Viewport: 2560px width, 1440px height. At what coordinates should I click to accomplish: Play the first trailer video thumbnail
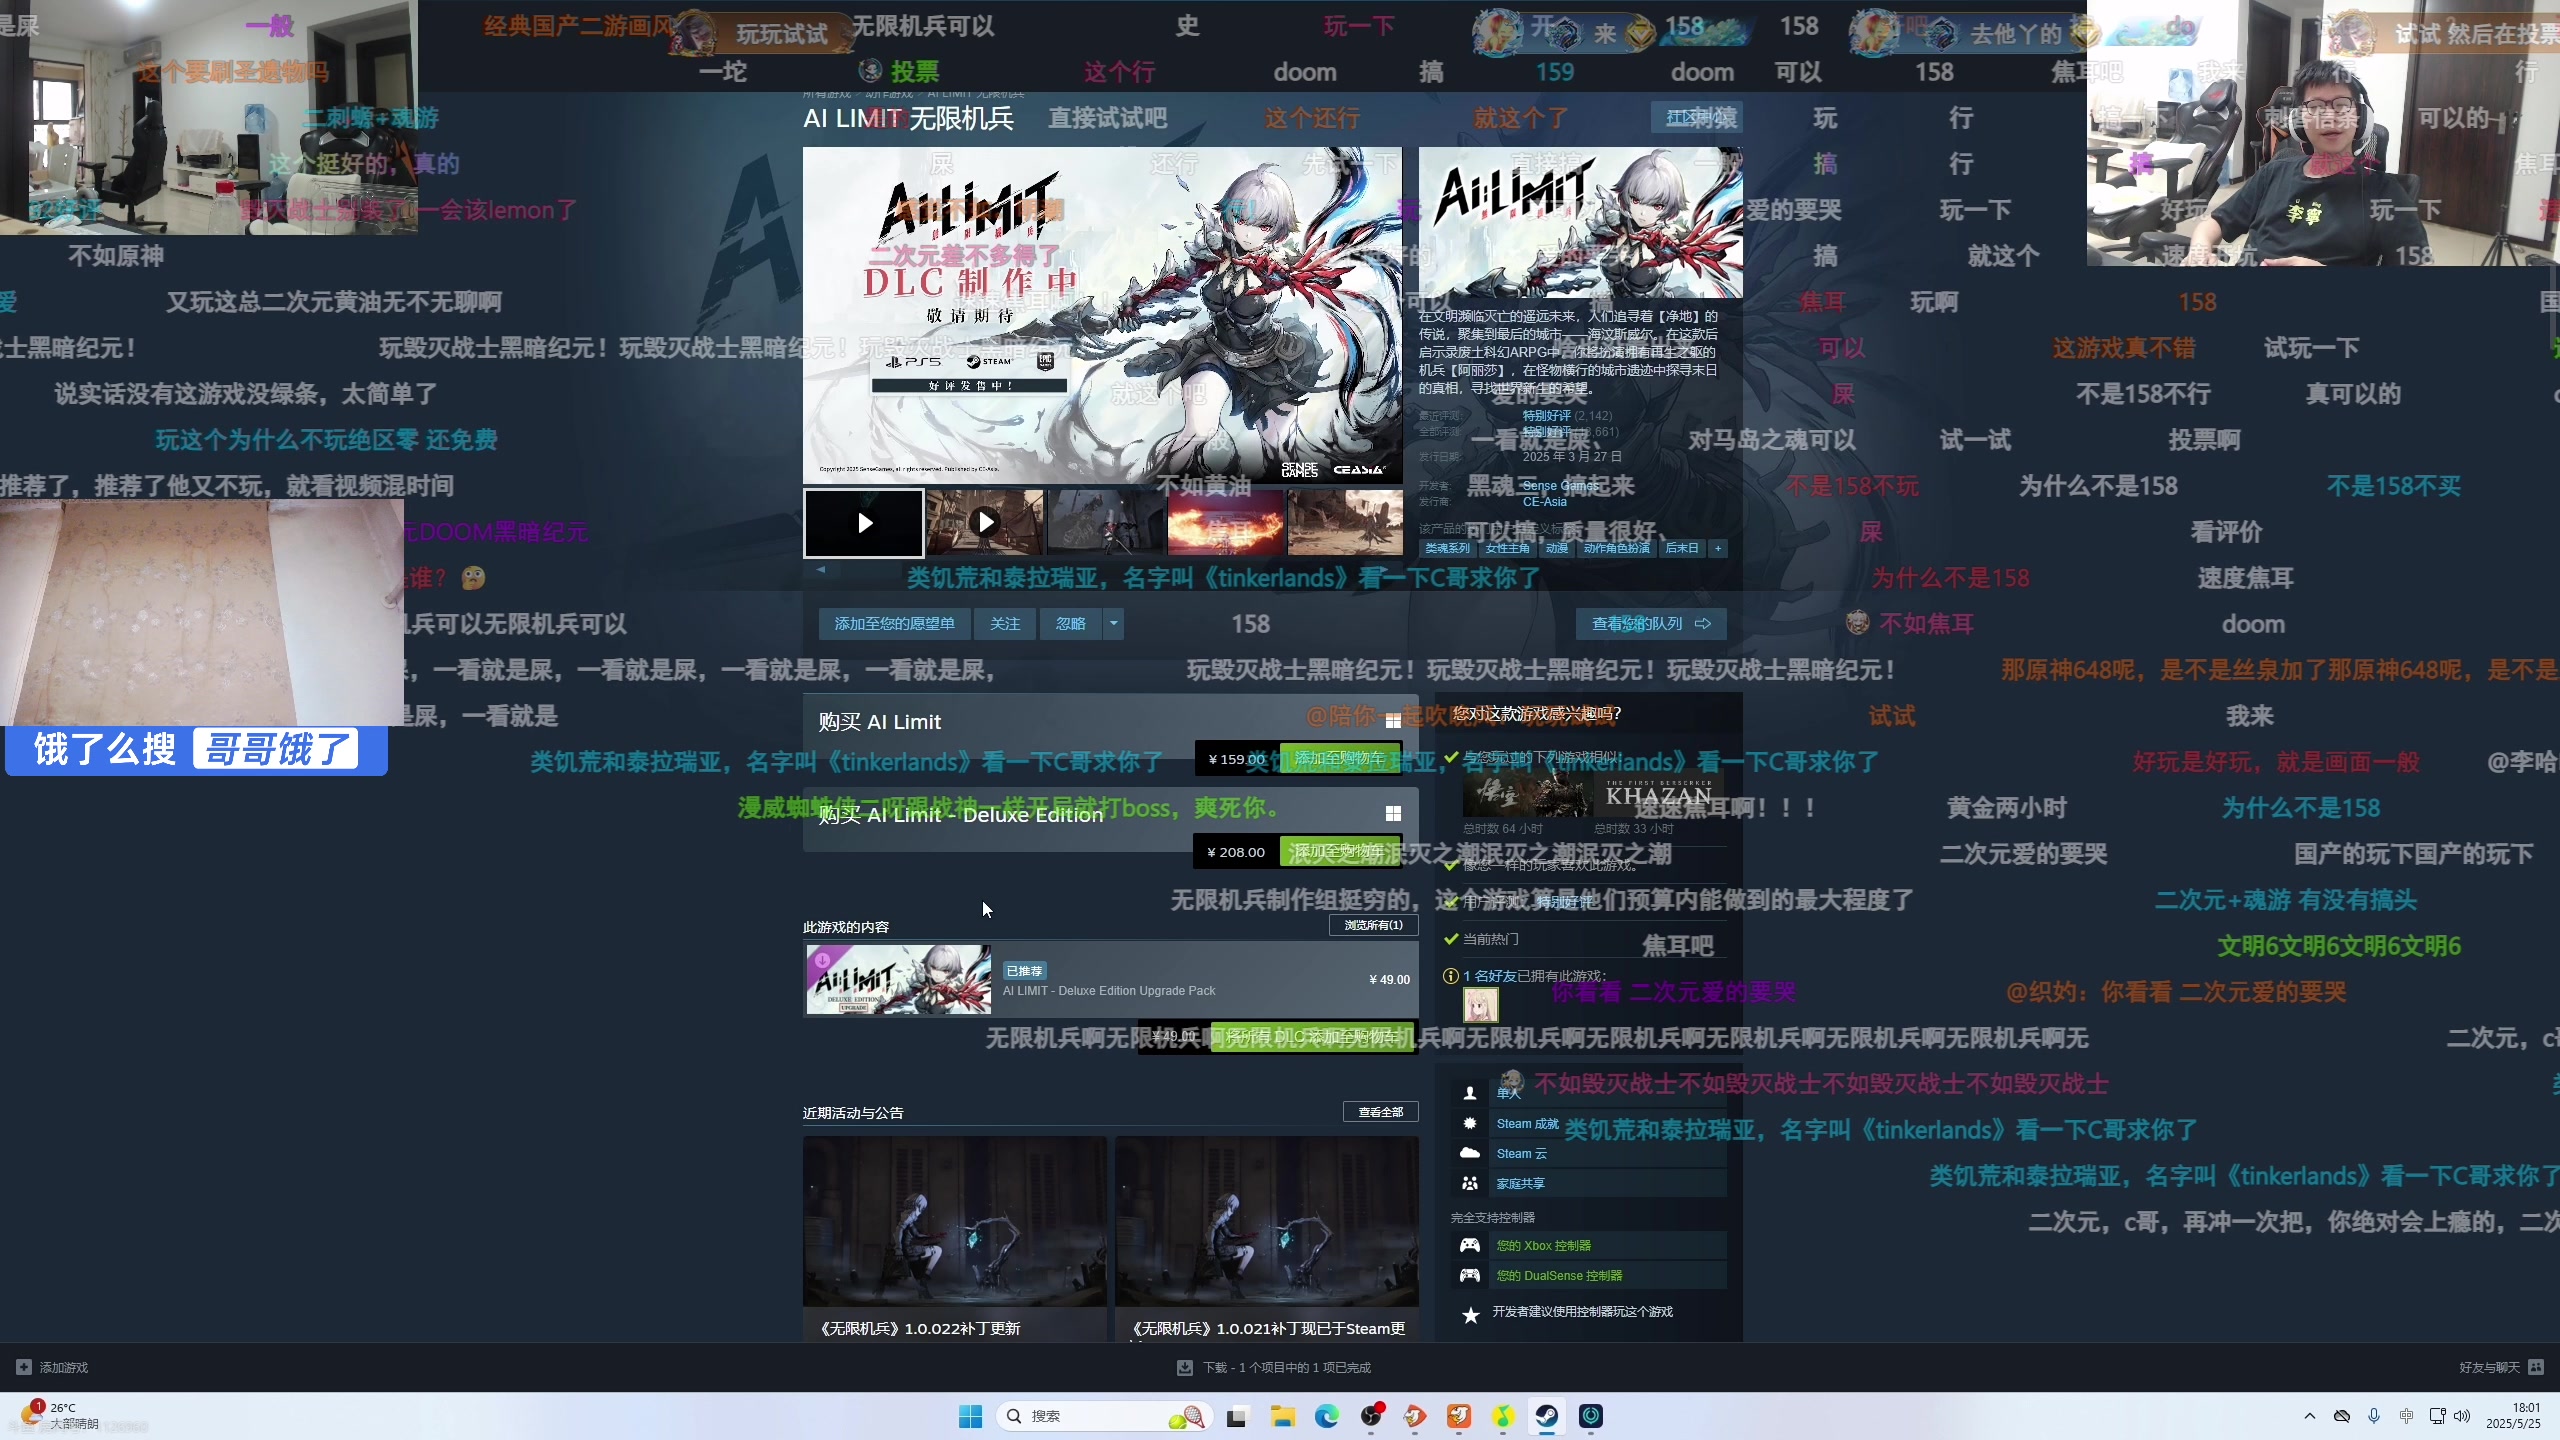click(864, 523)
